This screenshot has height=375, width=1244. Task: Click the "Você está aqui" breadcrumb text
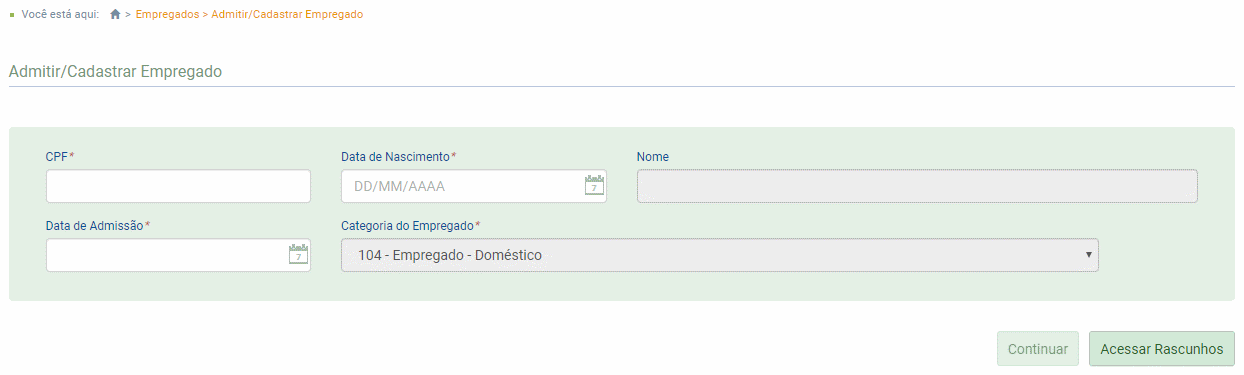(60, 15)
